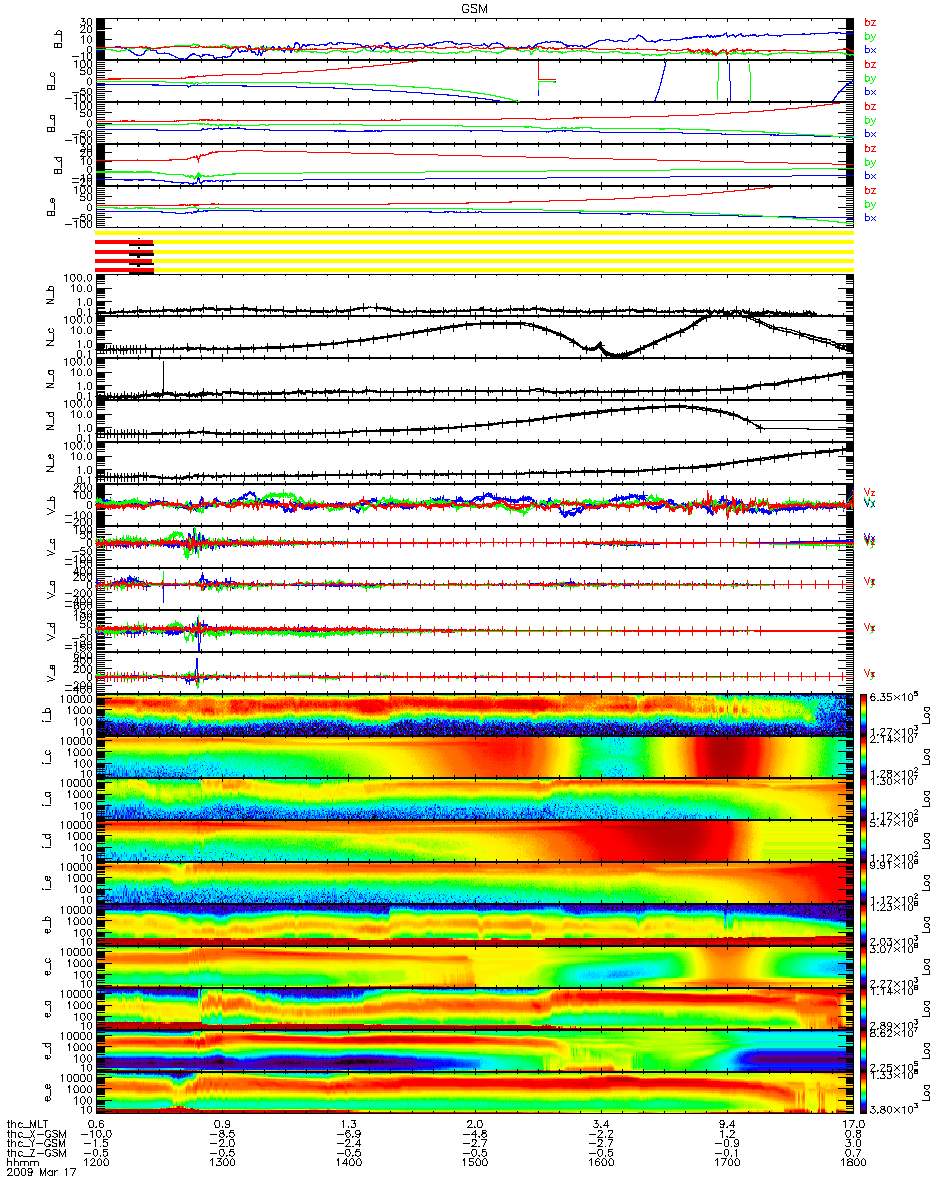The height and width of the screenshot is (1200, 930).
Task: Click the 1200 time tick label
Action: 96,1162
